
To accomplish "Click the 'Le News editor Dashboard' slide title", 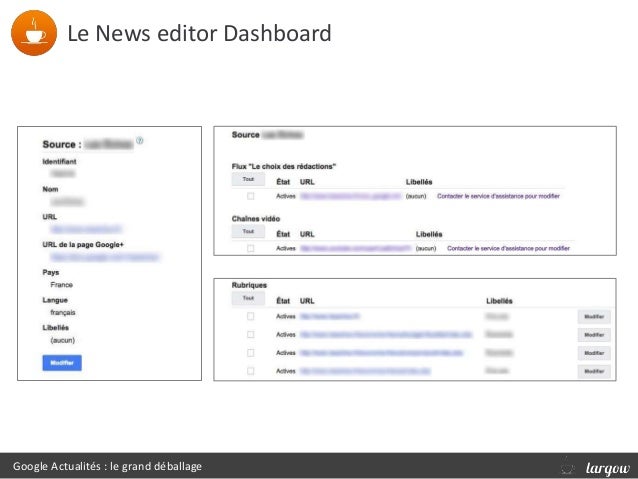I will pos(199,33).
